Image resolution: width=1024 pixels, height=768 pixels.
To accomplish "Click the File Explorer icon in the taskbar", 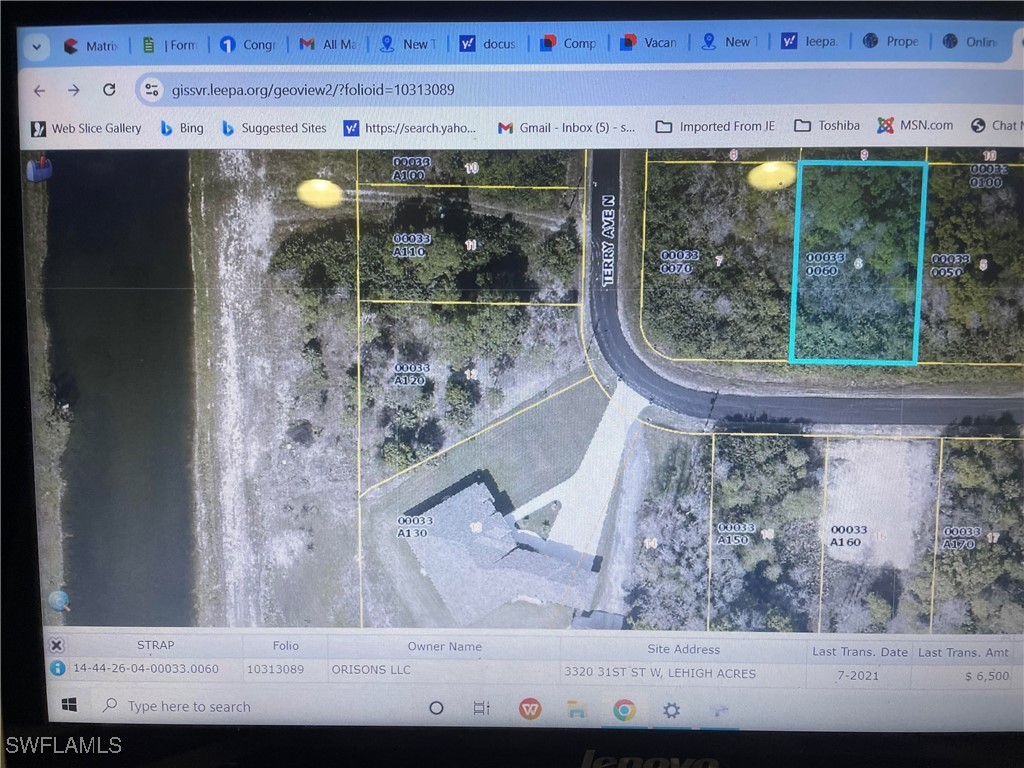I will [578, 707].
